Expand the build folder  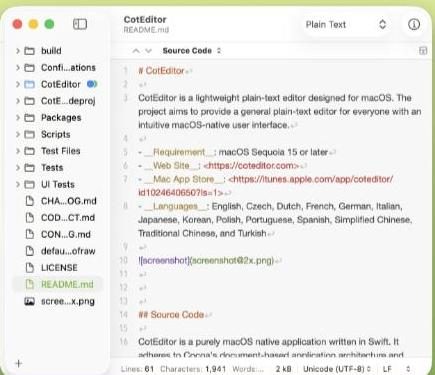pyautogui.click(x=18, y=51)
